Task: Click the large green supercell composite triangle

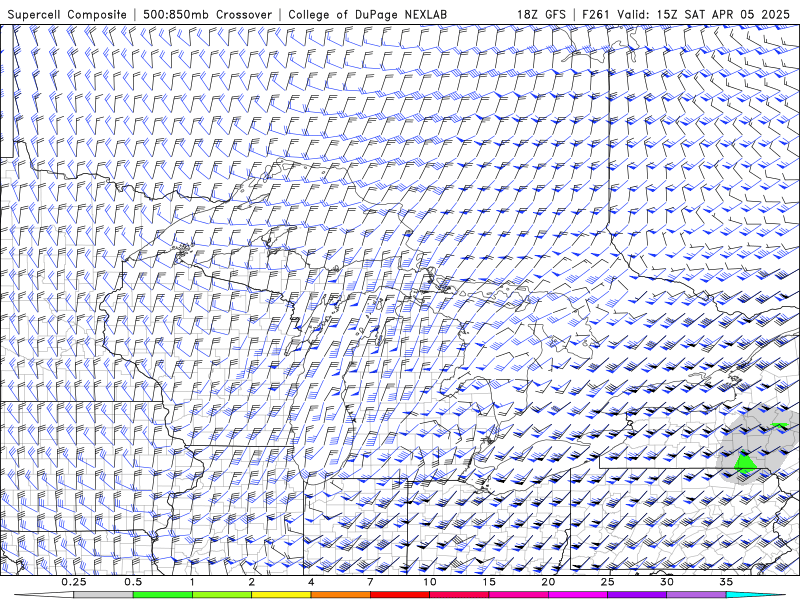Action: point(746,463)
